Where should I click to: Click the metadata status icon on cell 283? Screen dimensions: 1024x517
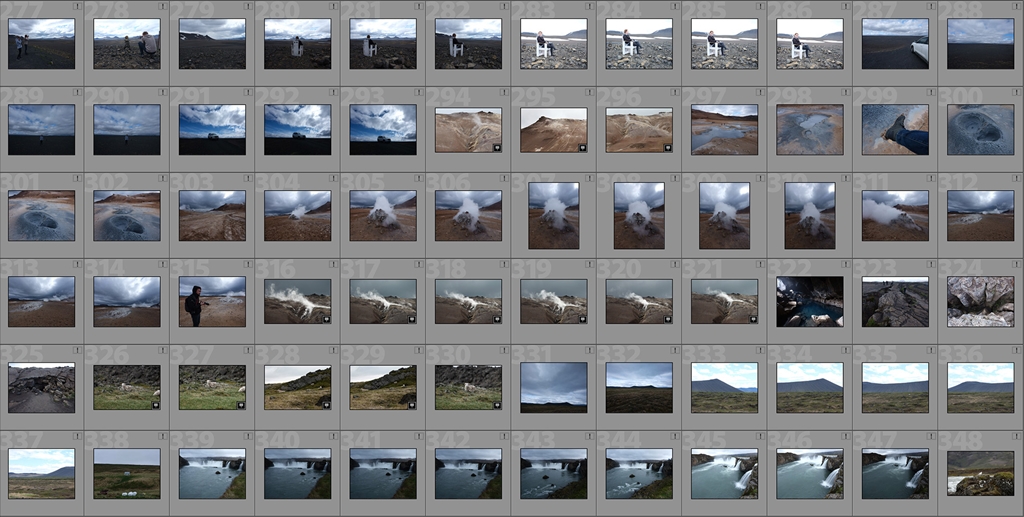tap(589, 6)
